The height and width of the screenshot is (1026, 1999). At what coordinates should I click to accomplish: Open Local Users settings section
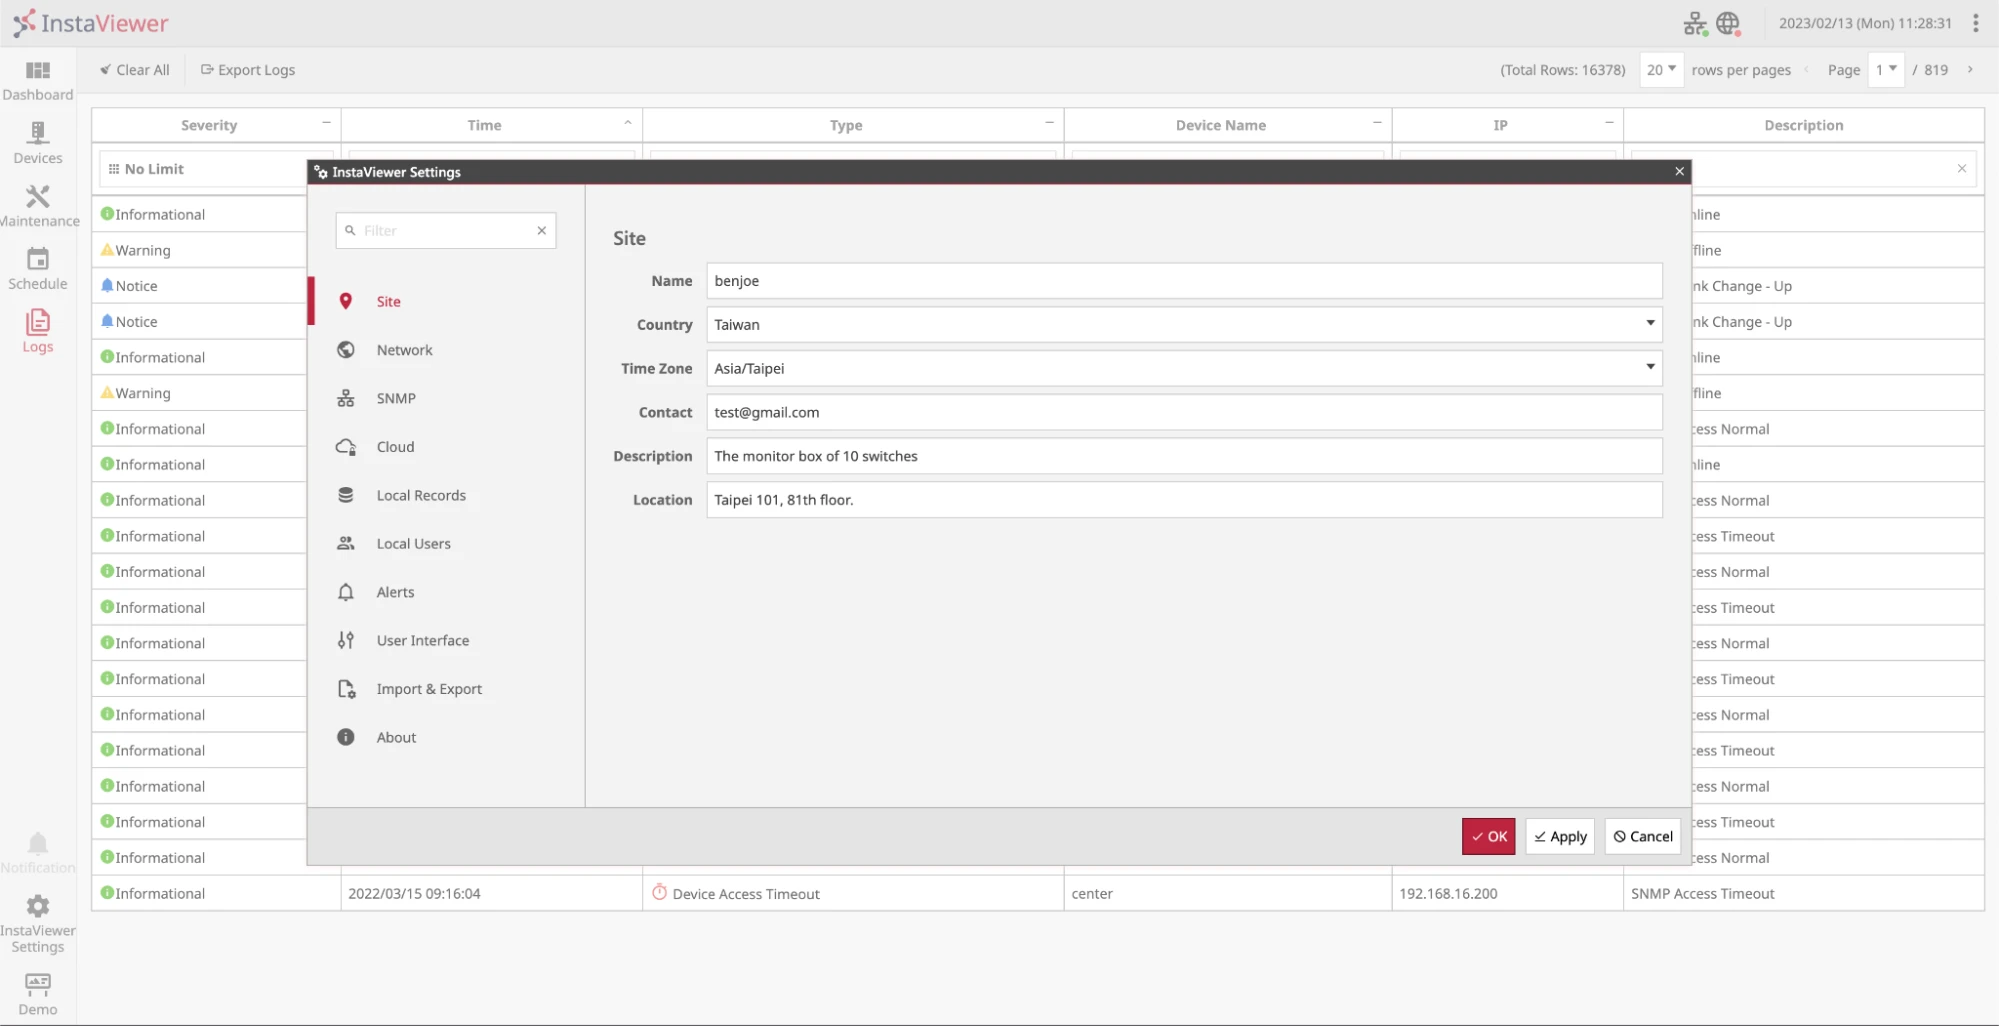tap(413, 544)
